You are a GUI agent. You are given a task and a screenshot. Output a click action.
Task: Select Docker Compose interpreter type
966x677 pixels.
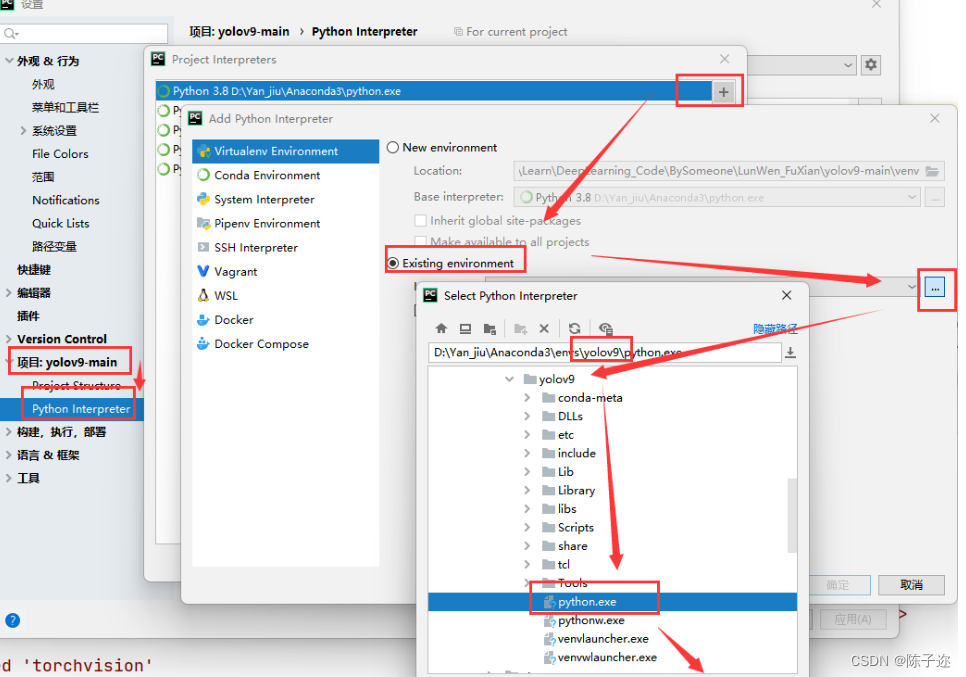tap(286, 344)
